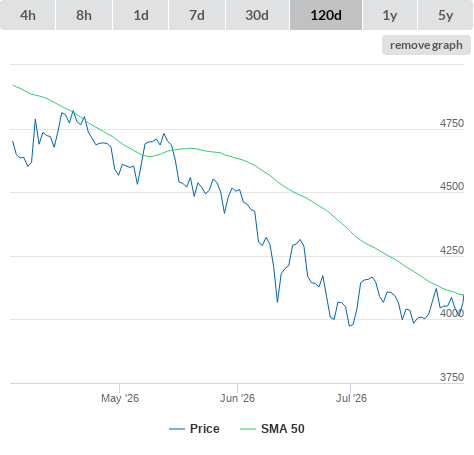The width and height of the screenshot is (474, 455).
Task: Switch chart to 1y view
Action: click(390, 15)
